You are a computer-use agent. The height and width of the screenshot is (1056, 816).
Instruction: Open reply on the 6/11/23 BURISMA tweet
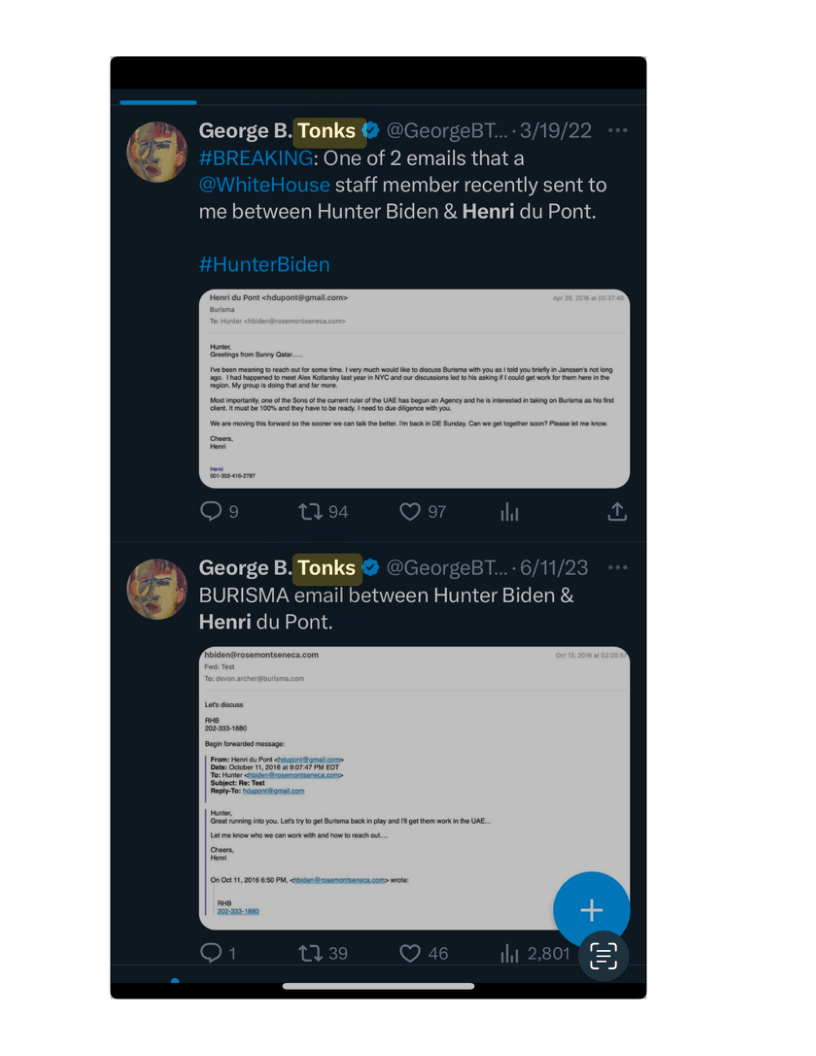pyautogui.click(x=211, y=953)
